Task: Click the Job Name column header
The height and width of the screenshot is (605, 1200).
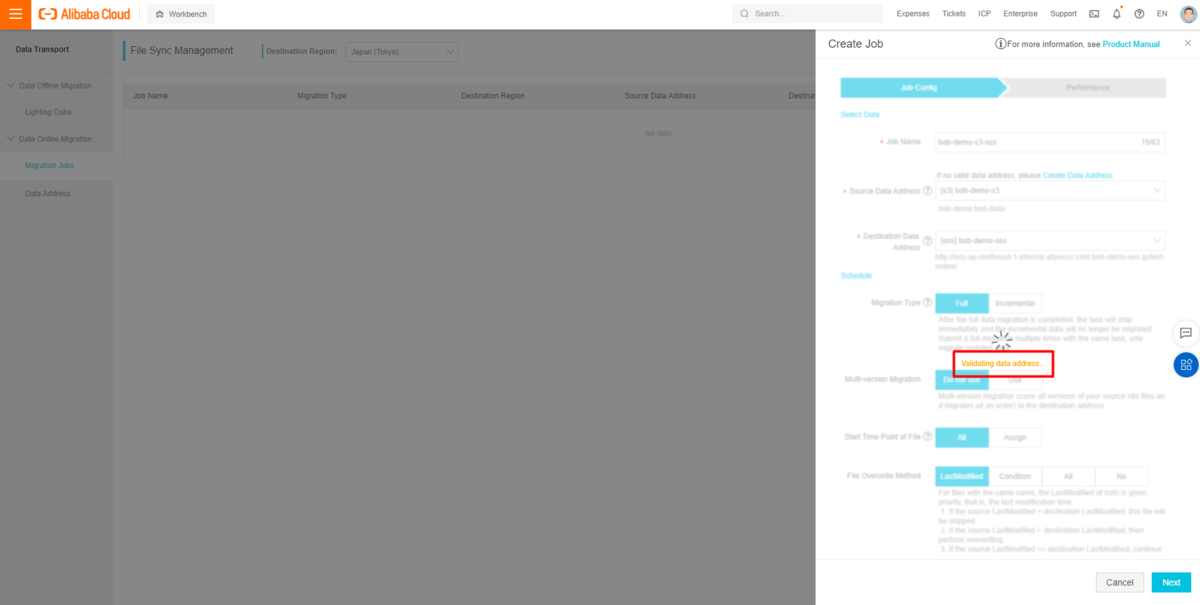Action: click(x=151, y=96)
